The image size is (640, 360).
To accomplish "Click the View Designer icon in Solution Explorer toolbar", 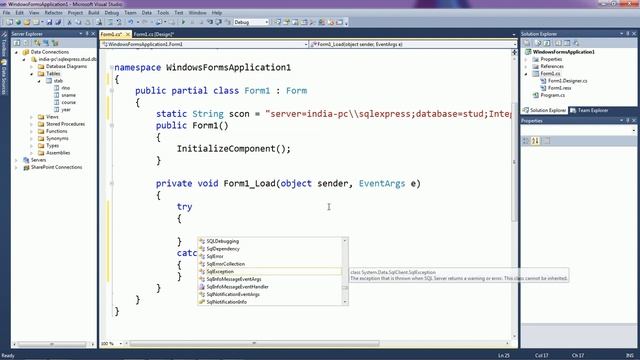I will click(x=567, y=43).
